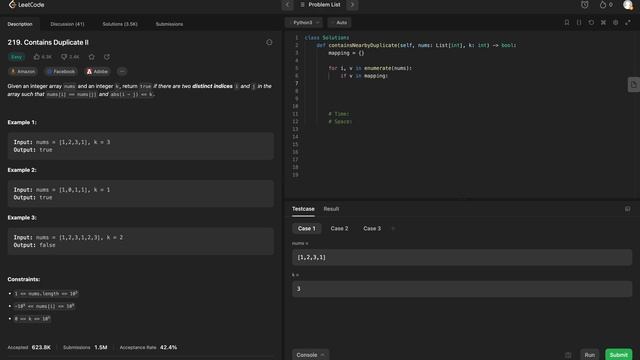Viewport: 640px width, 360px height.
Task: Go to the previous problem arrow
Action: pos(287,5)
